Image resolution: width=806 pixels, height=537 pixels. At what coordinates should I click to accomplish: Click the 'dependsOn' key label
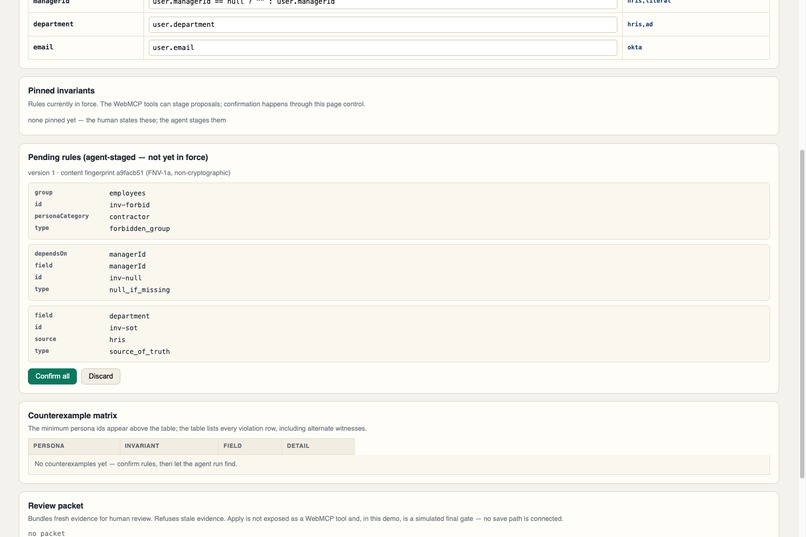[x=51, y=254]
